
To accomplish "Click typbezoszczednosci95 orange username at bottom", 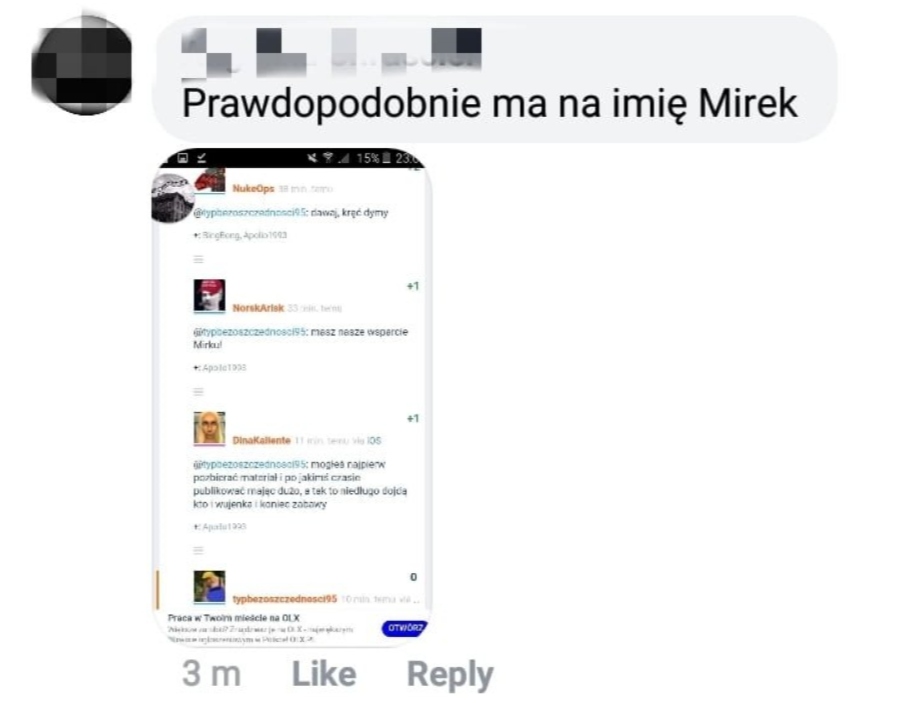I will (285, 599).
